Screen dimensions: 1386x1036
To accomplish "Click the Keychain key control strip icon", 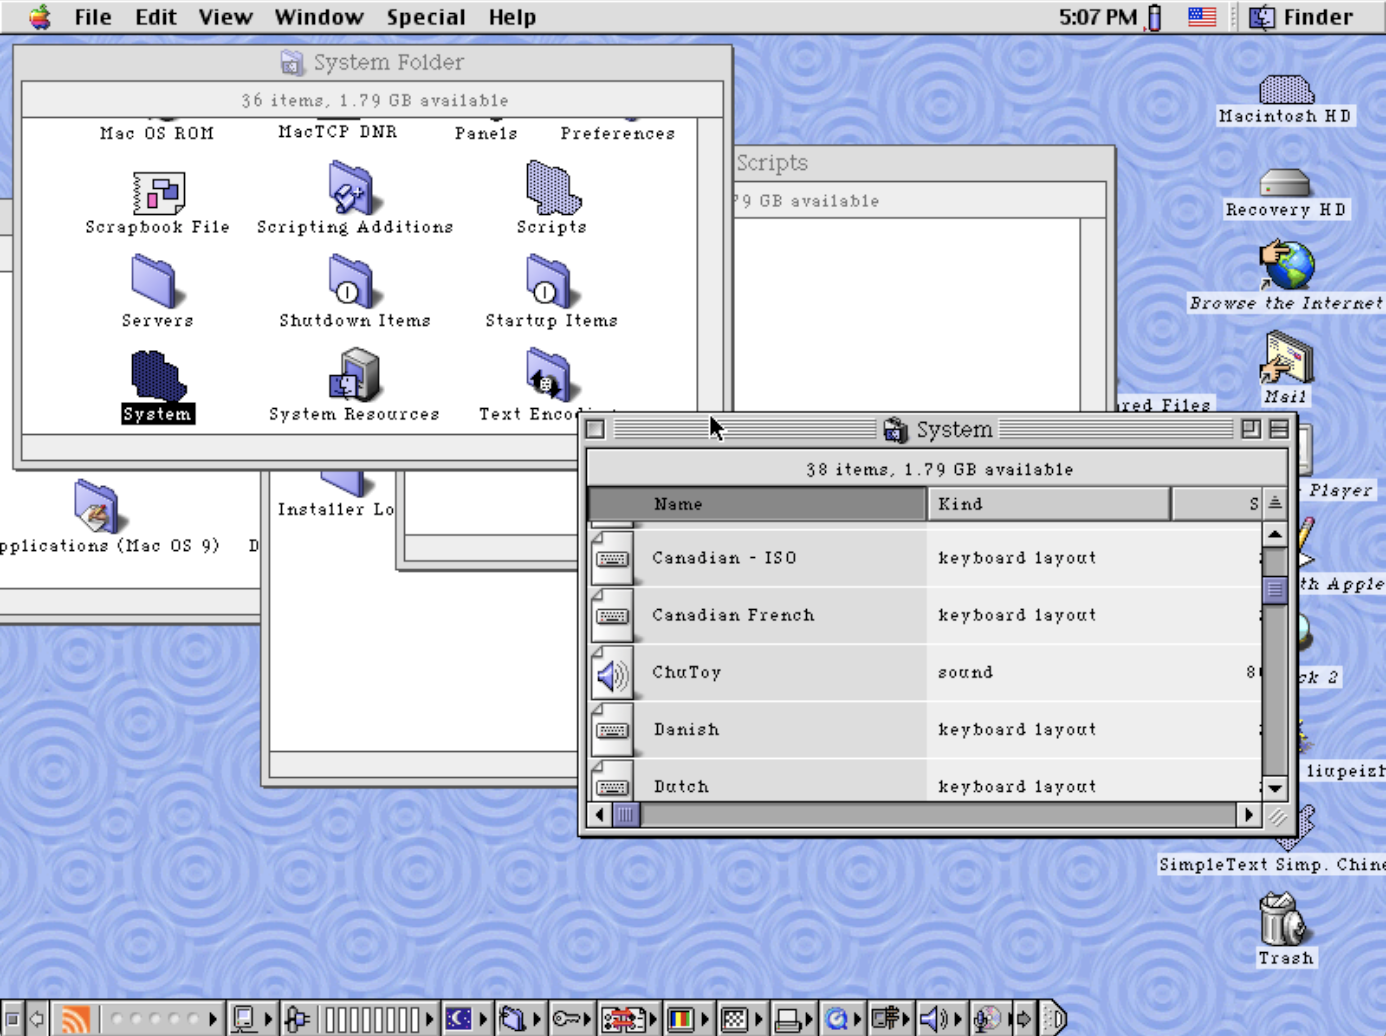I will coord(567,1019).
